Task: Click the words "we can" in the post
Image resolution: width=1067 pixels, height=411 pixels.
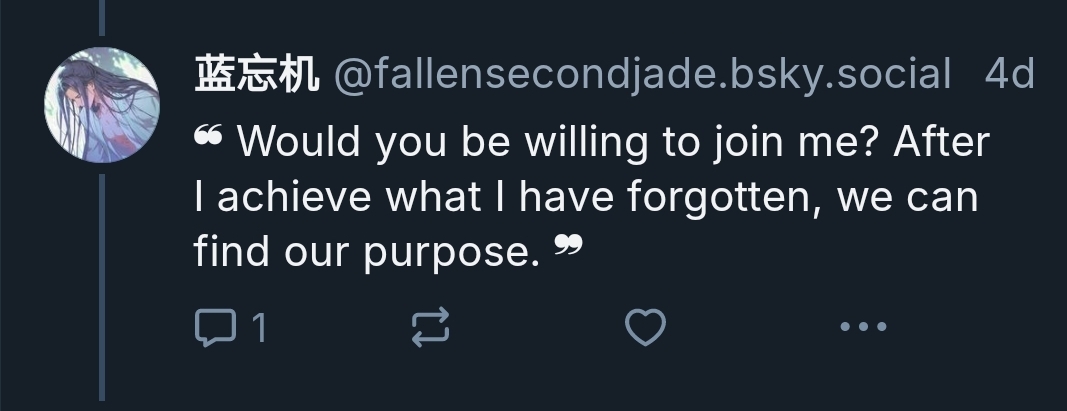Action: pos(906,197)
